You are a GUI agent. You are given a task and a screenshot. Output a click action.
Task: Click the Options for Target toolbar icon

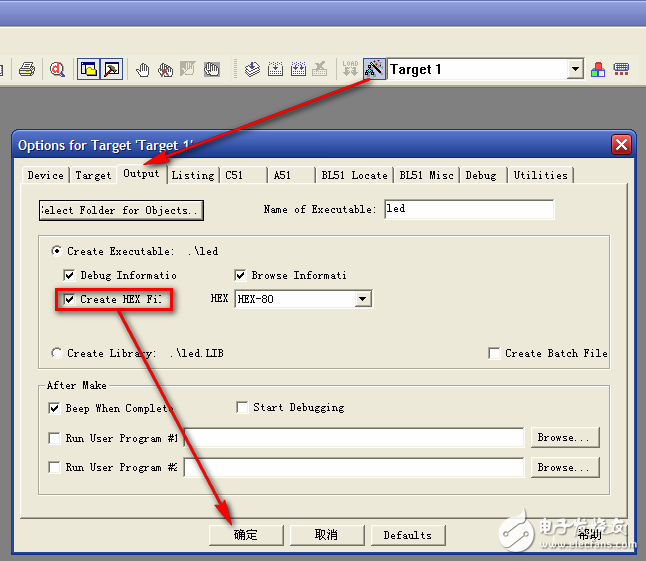(374, 69)
